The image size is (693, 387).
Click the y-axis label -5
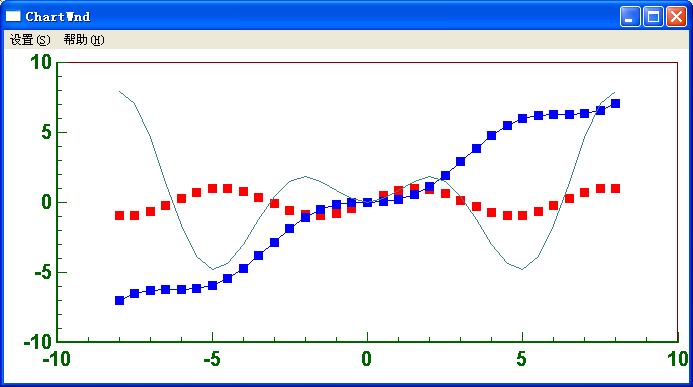tap(43, 273)
